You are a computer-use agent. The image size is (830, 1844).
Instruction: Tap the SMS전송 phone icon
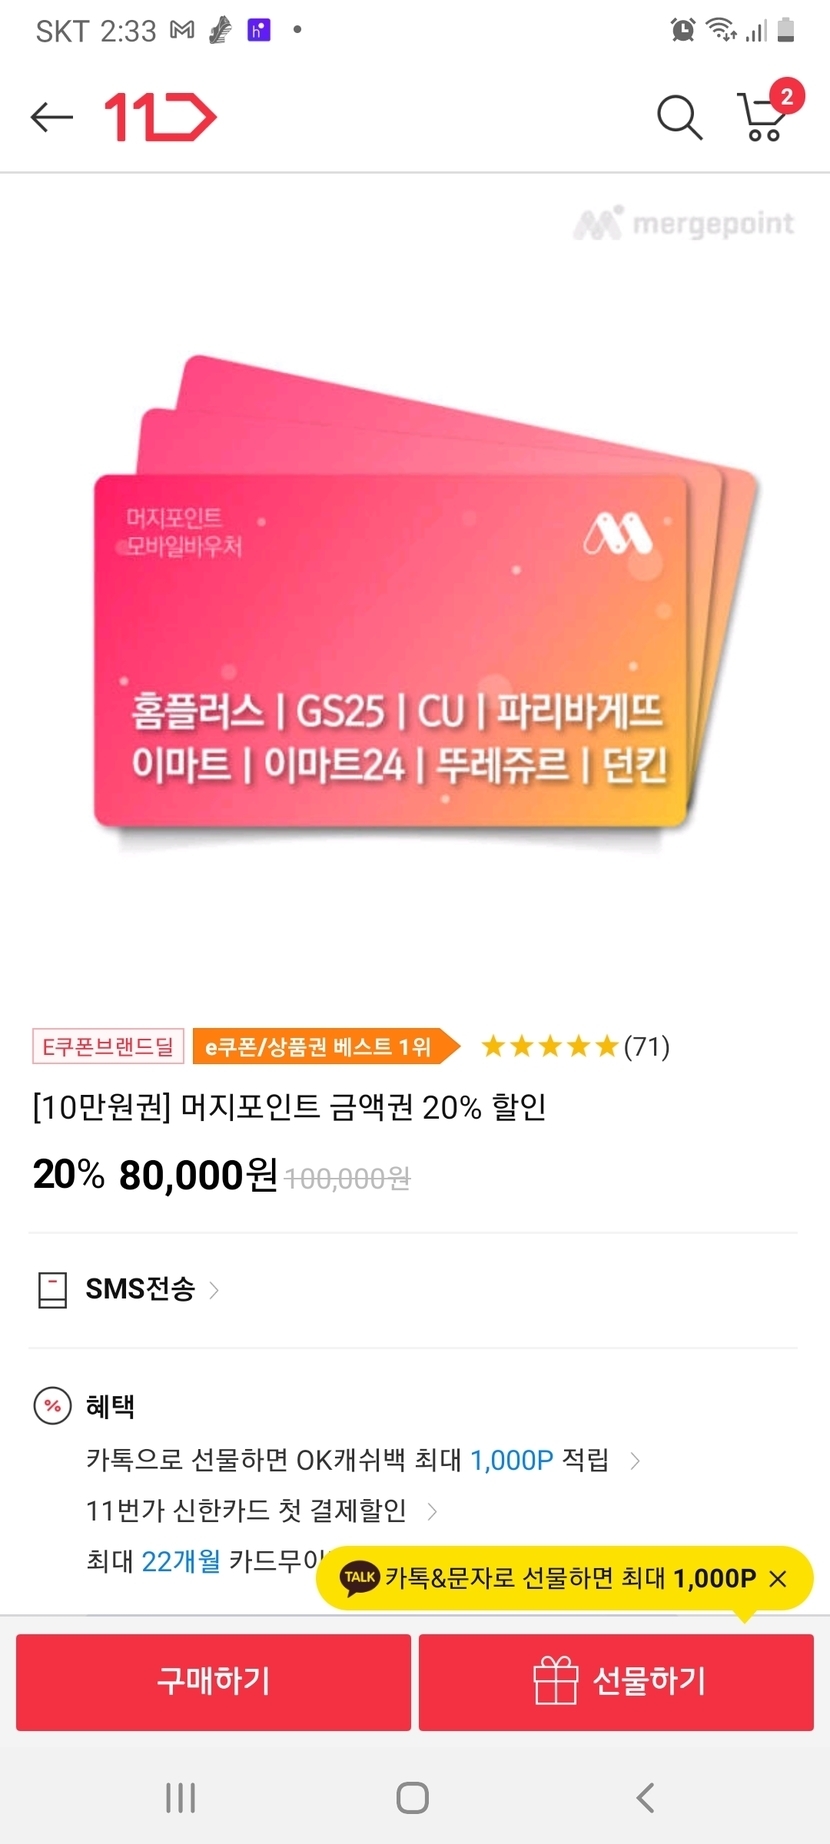(x=52, y=1290)
